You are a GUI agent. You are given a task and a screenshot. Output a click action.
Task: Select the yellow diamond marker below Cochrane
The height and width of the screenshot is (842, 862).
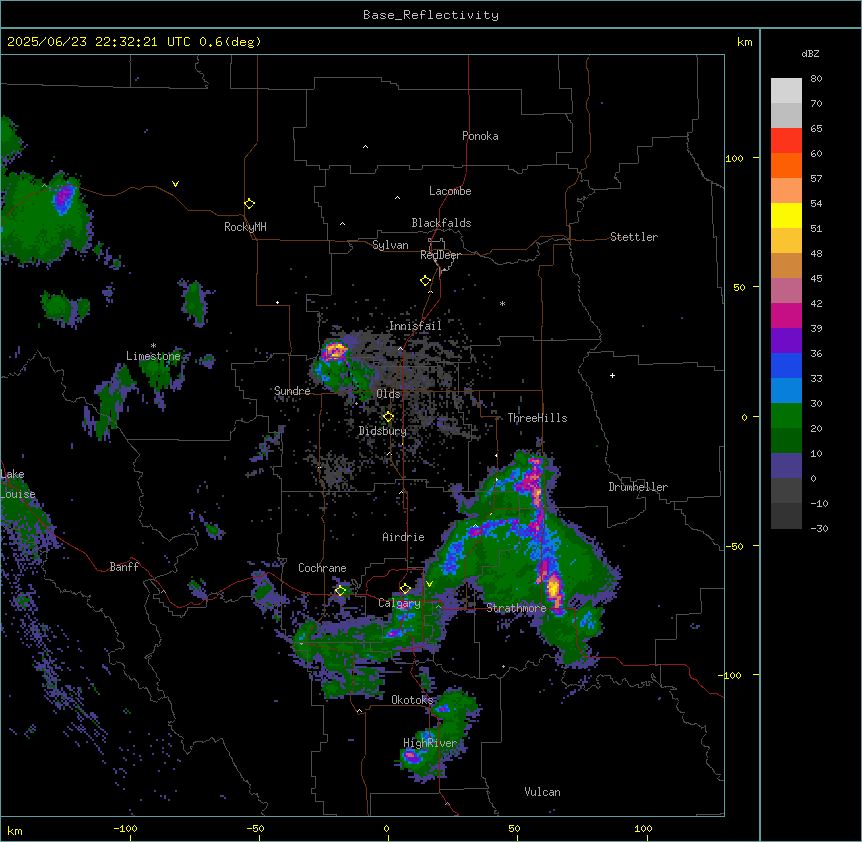point(340,590)
